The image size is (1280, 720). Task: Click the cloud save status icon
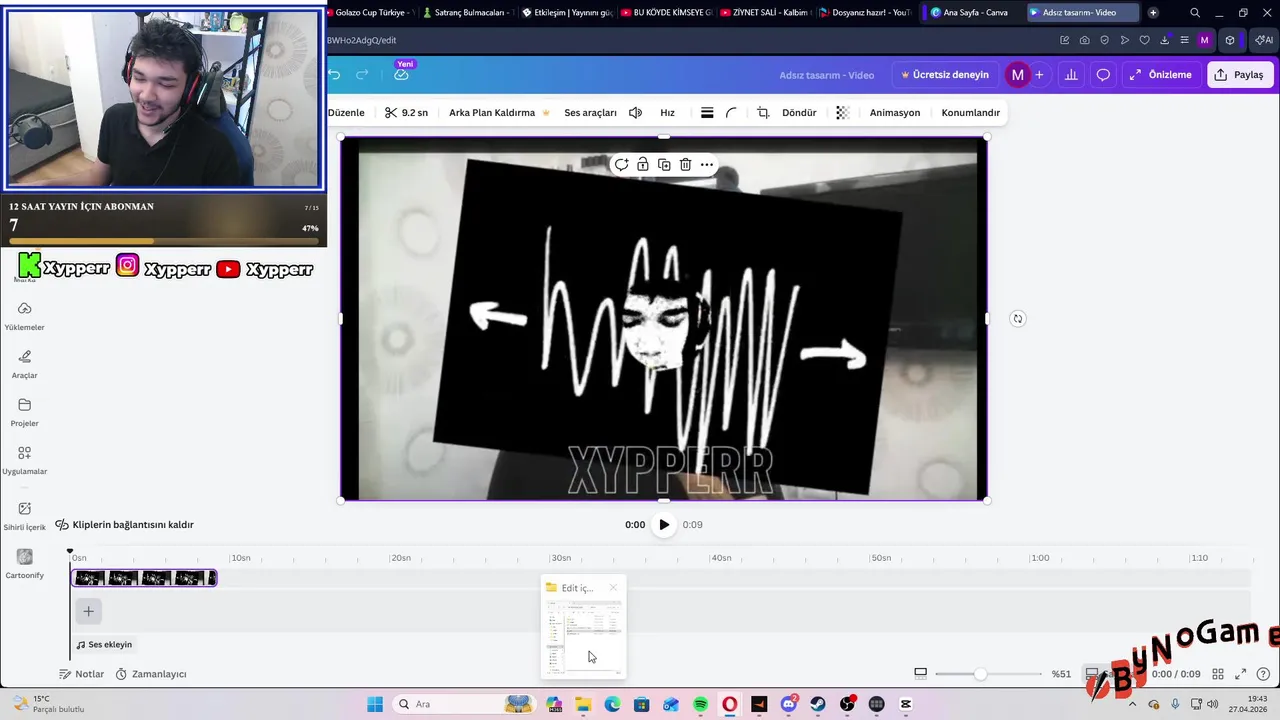pyautogui.click(x=401, y=75)
